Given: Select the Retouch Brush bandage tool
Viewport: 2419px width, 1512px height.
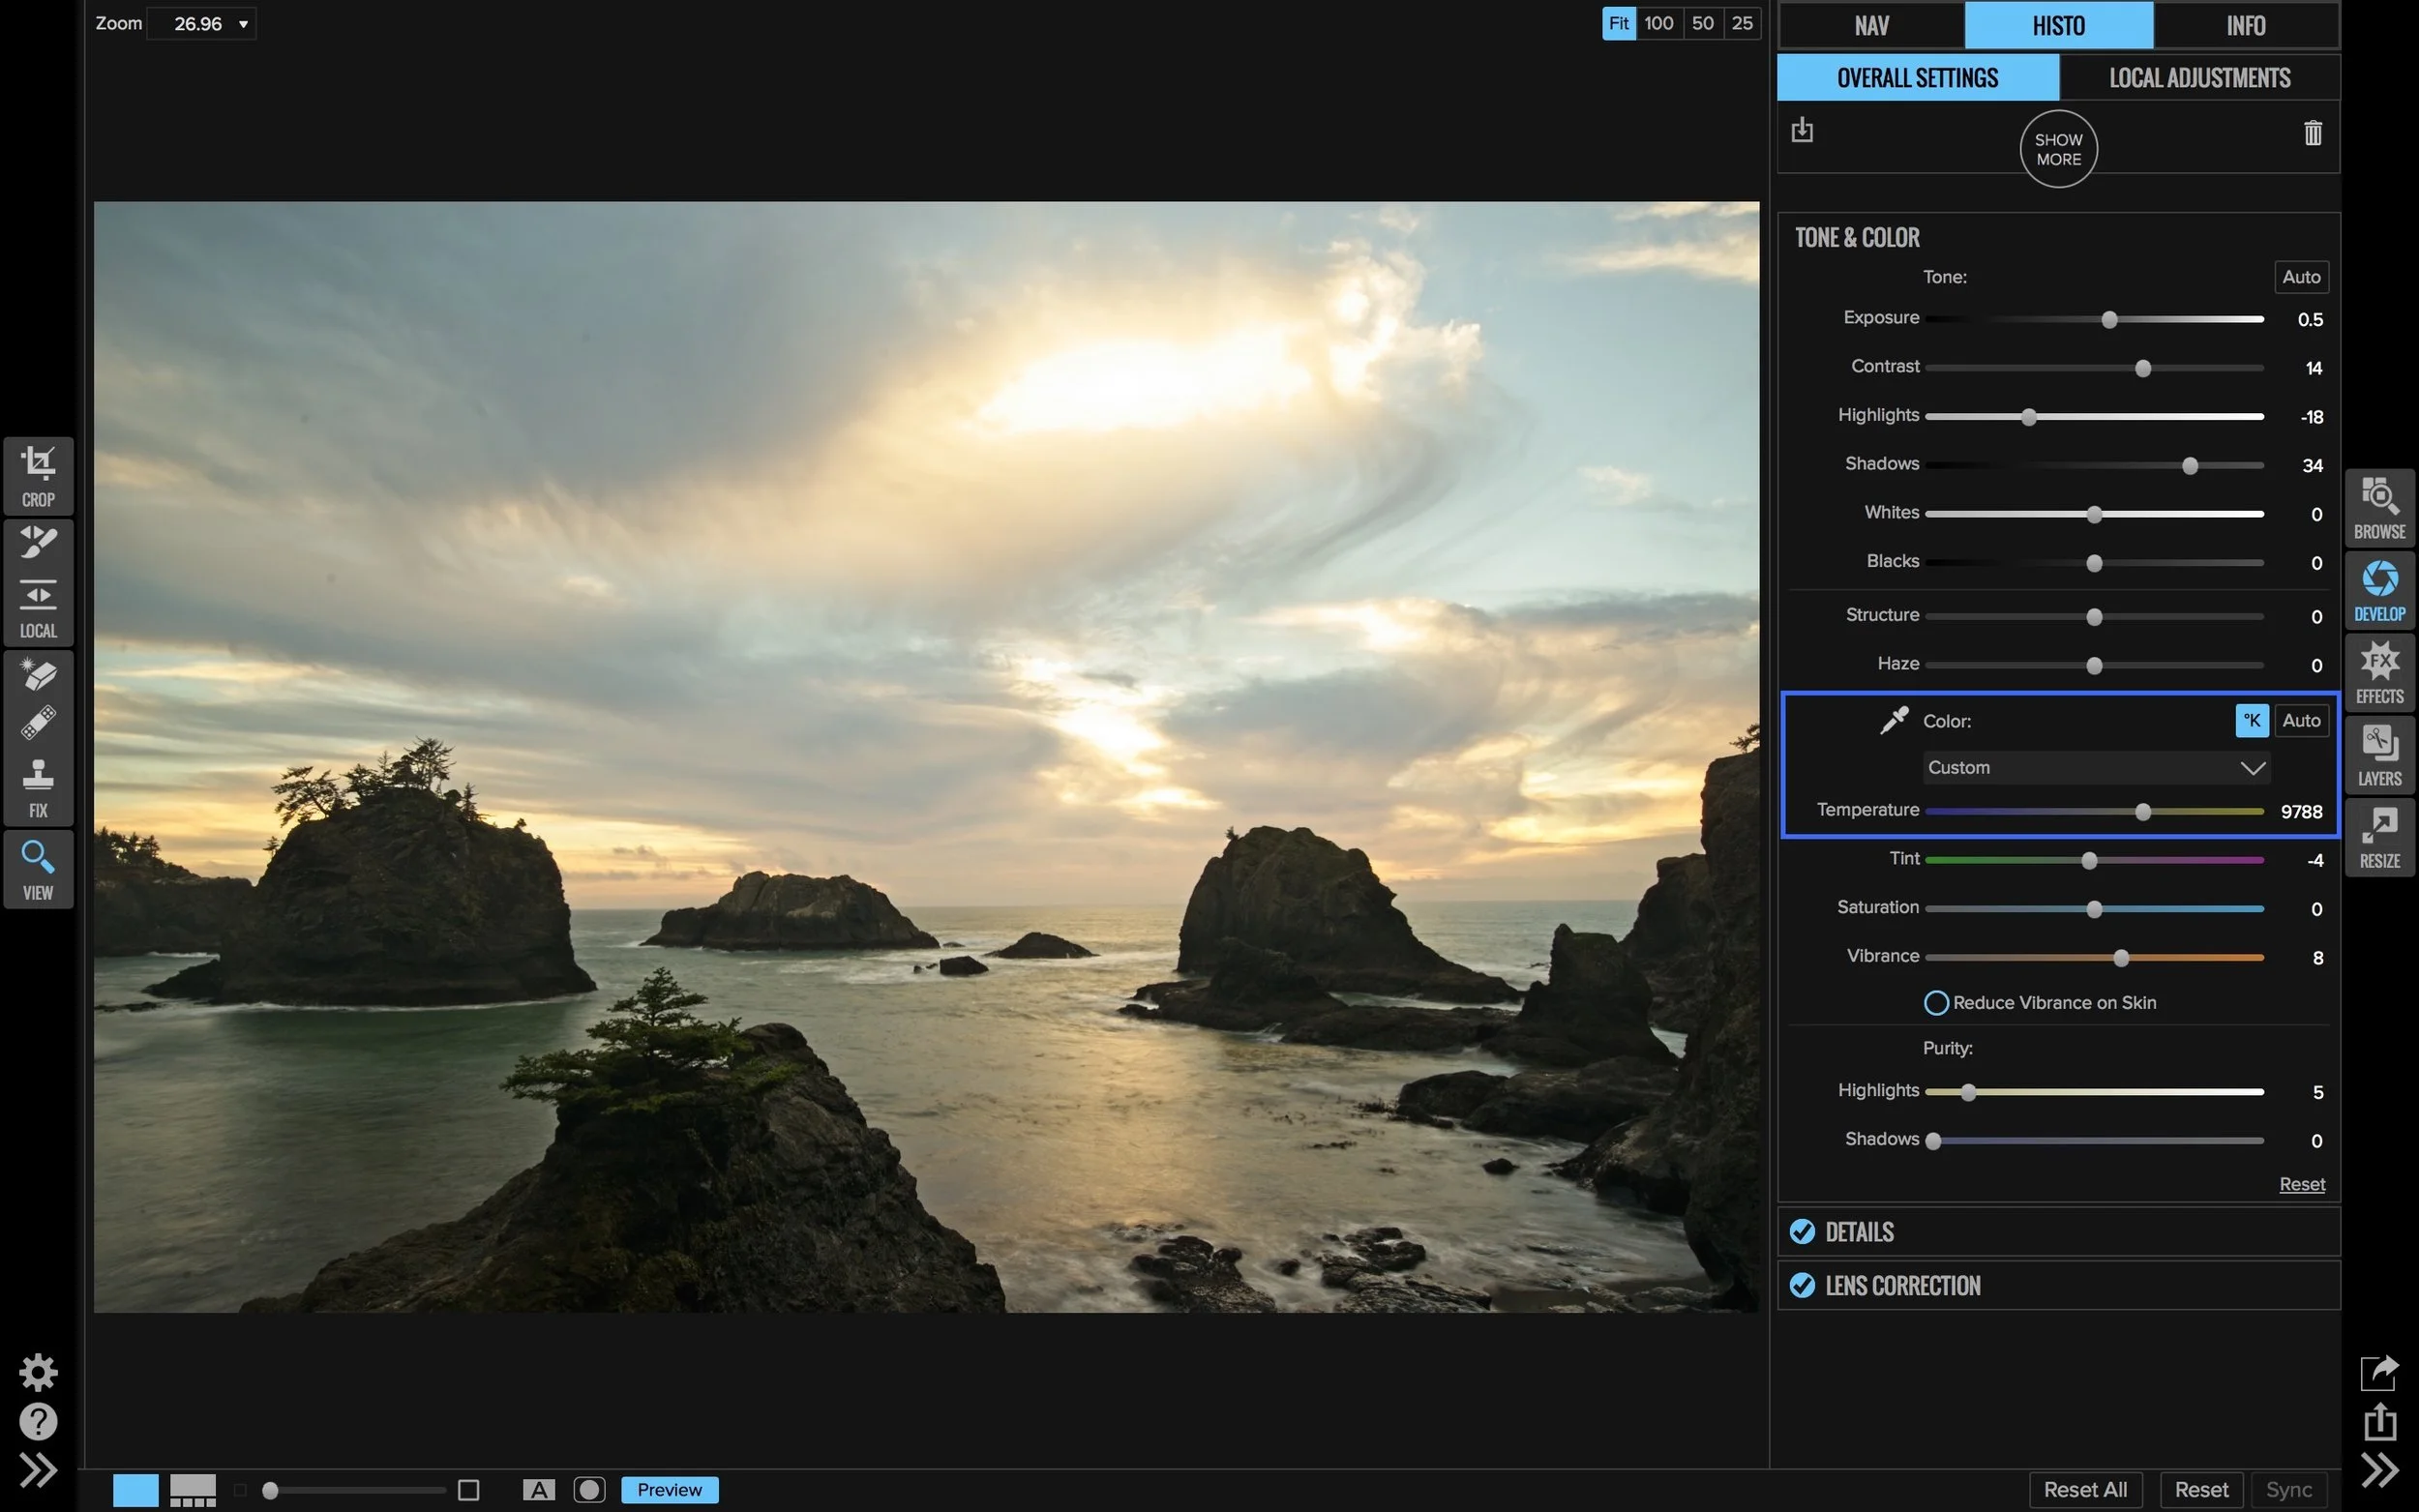Looking at the screenshot, I should pyautogui.click(x=38, y=722).
